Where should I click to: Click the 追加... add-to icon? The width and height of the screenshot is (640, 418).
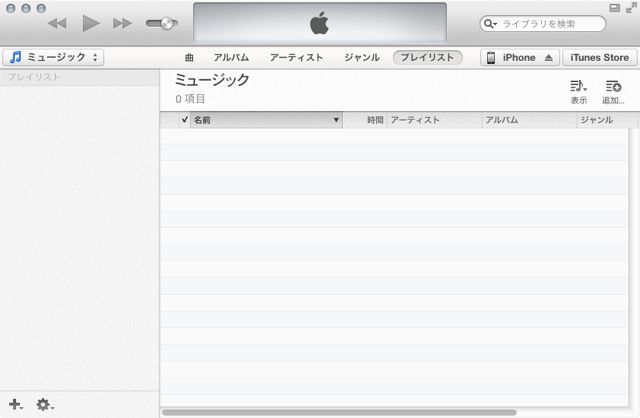point(613,92)
